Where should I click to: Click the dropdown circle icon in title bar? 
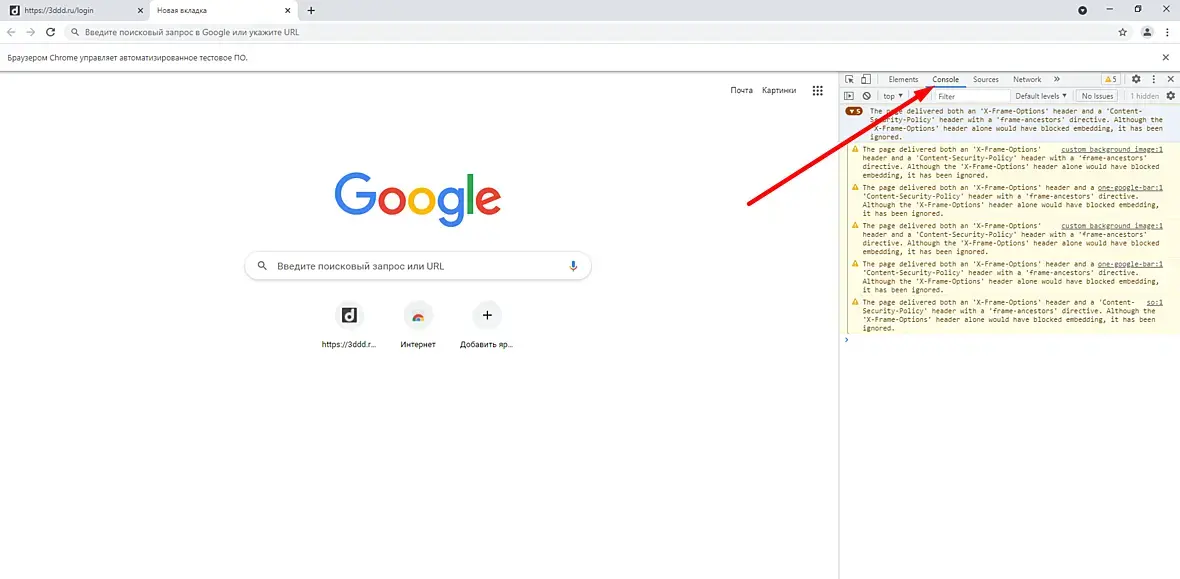tap(1082, 11)
